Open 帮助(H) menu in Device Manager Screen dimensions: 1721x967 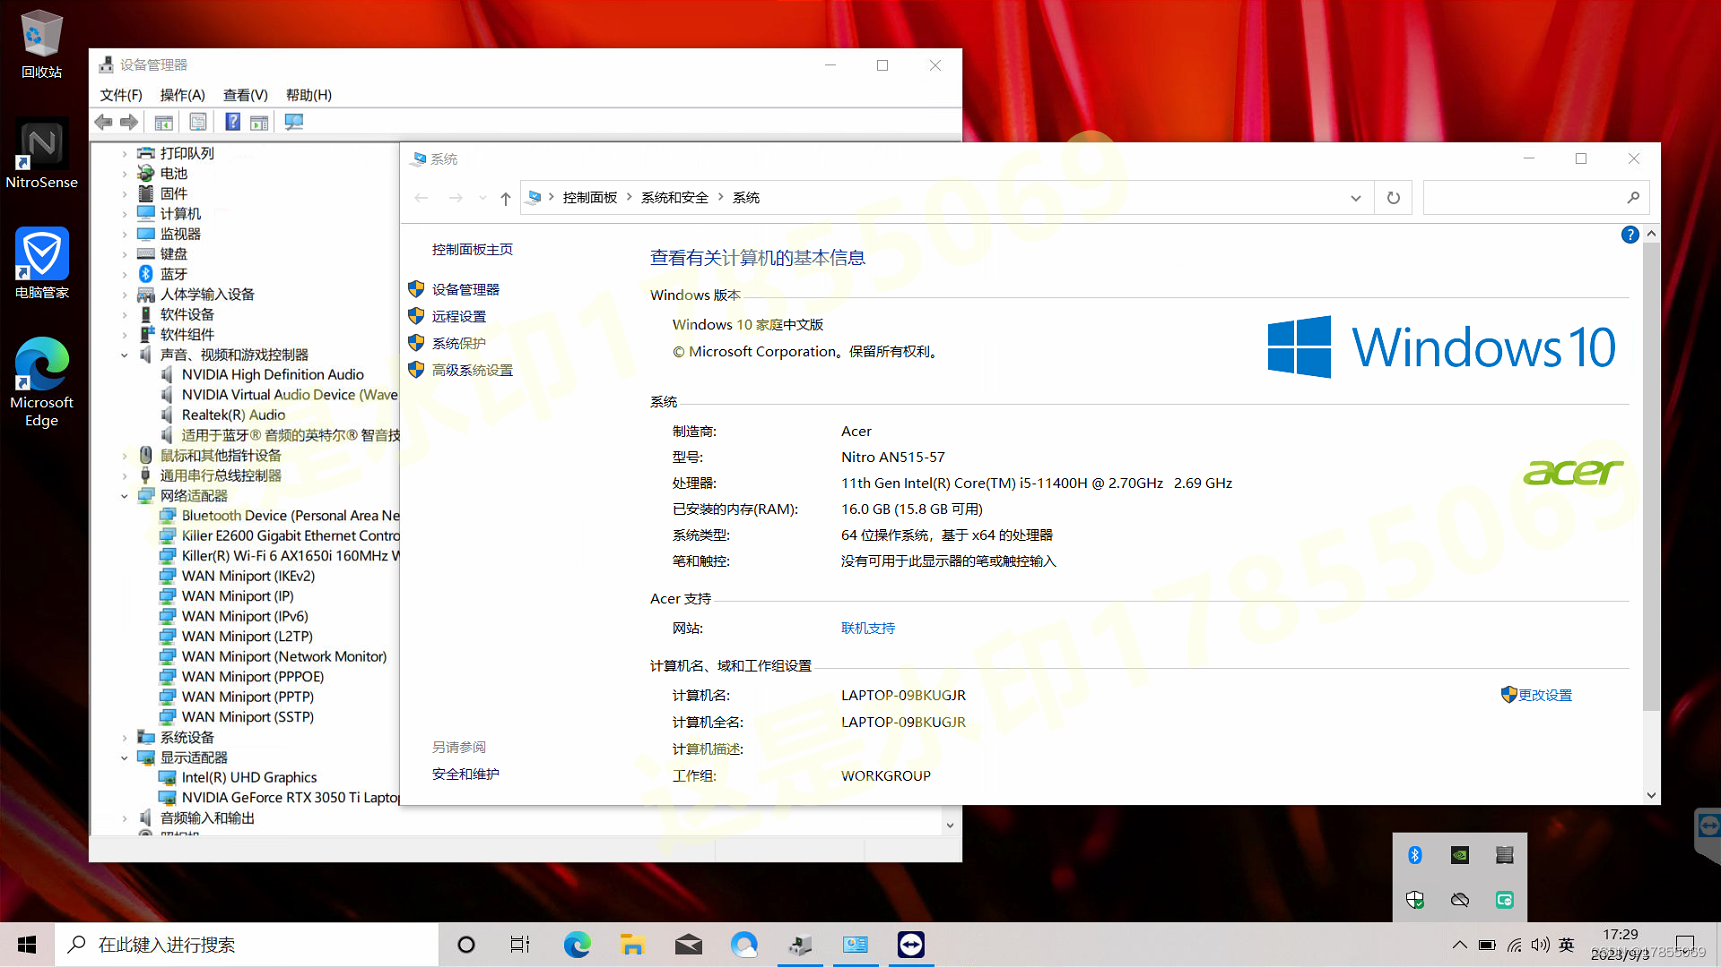(x=308, y=95)
